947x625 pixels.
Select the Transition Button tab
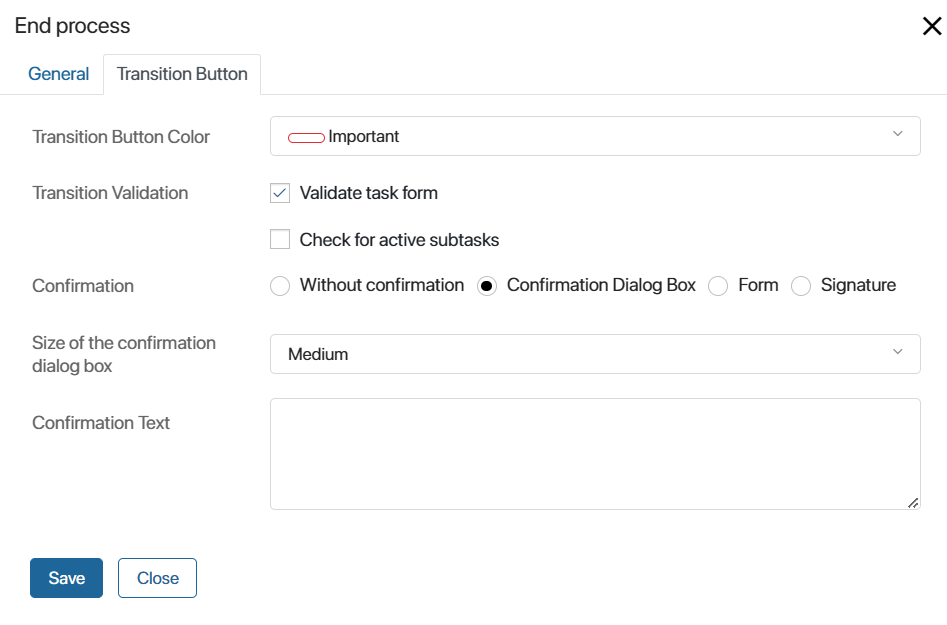coord(182,74)
